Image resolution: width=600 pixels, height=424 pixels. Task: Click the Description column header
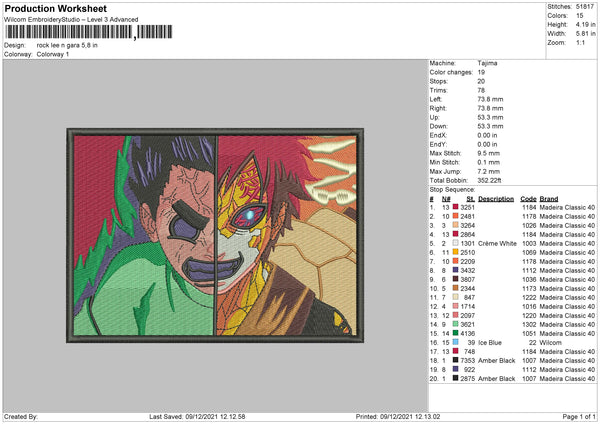click(496, 199)
